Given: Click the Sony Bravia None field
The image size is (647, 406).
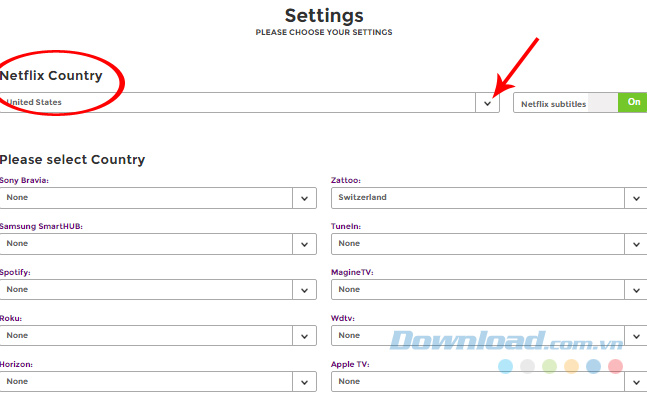Looking at the screenshot, I should 147,198.
